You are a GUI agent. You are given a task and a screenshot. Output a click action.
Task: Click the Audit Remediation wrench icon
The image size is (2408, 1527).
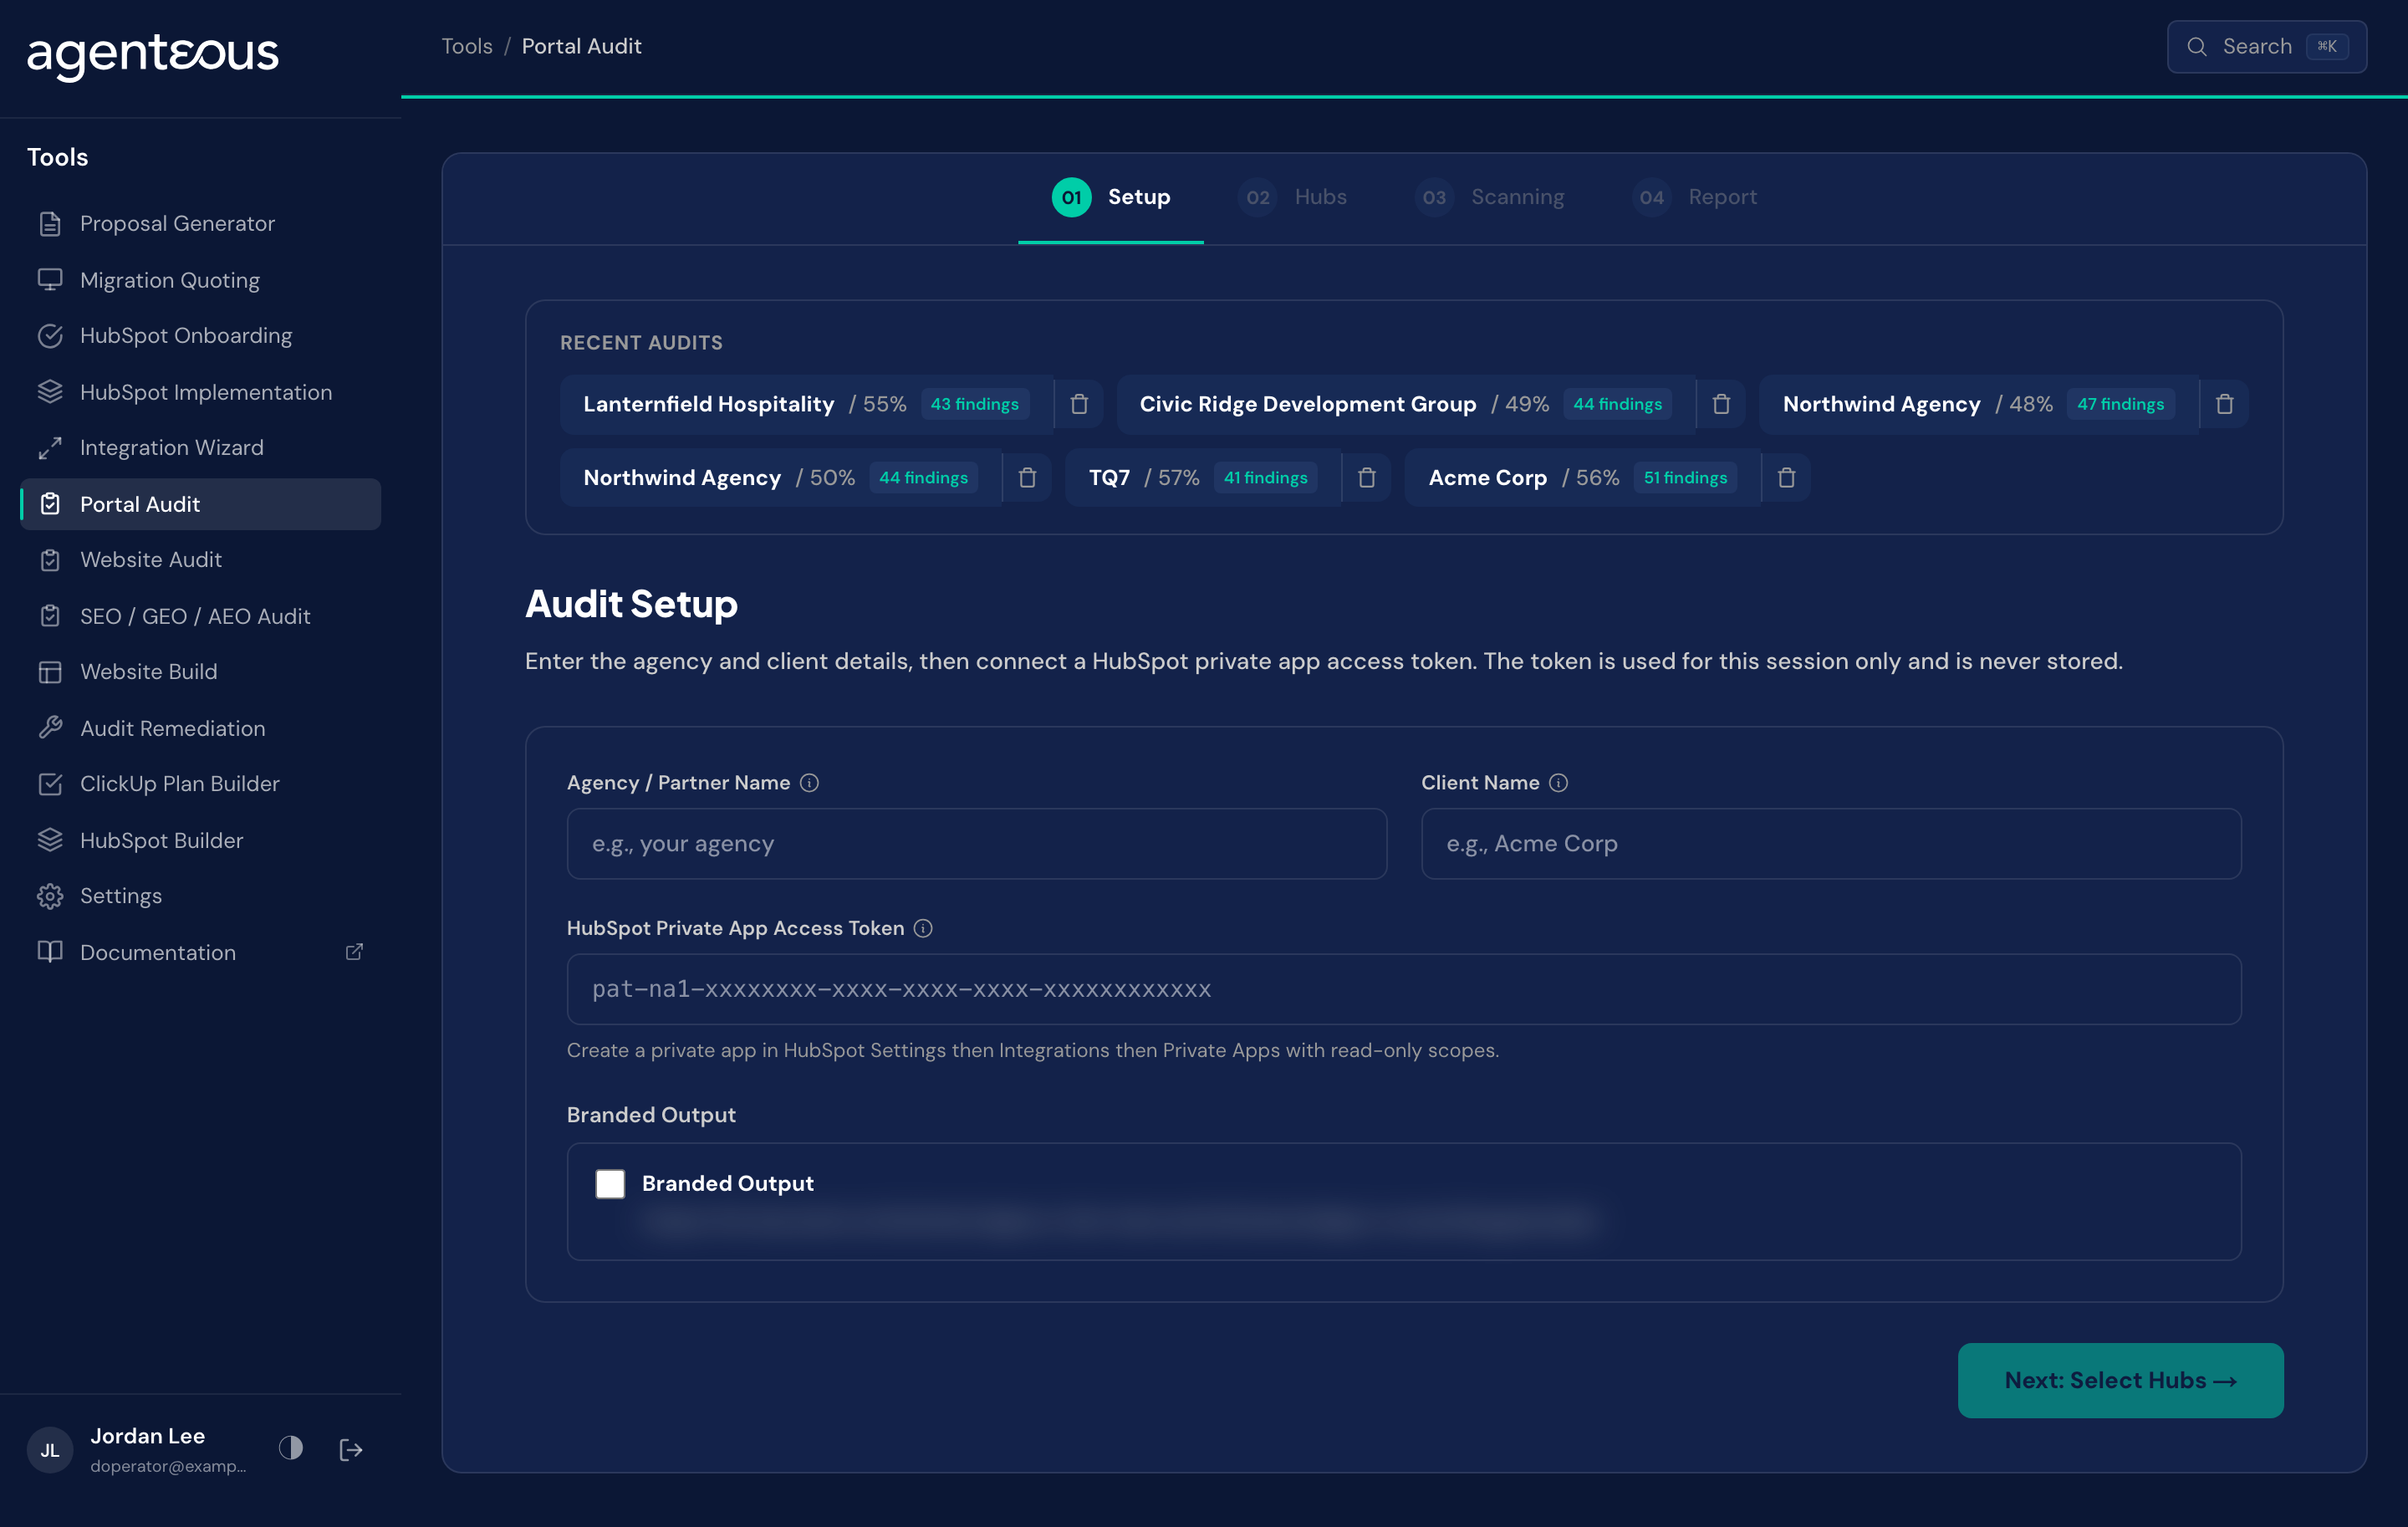click(50, 728)
